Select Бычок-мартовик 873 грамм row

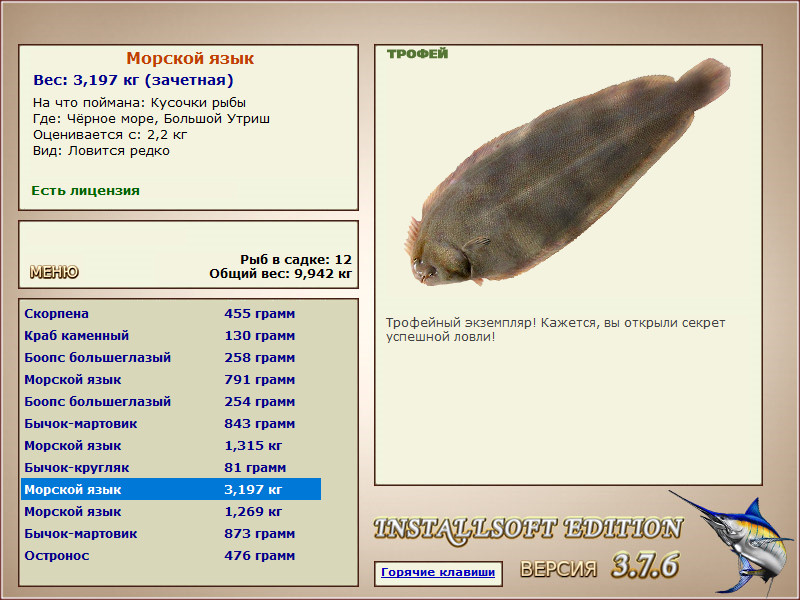[x=171, y=533]
